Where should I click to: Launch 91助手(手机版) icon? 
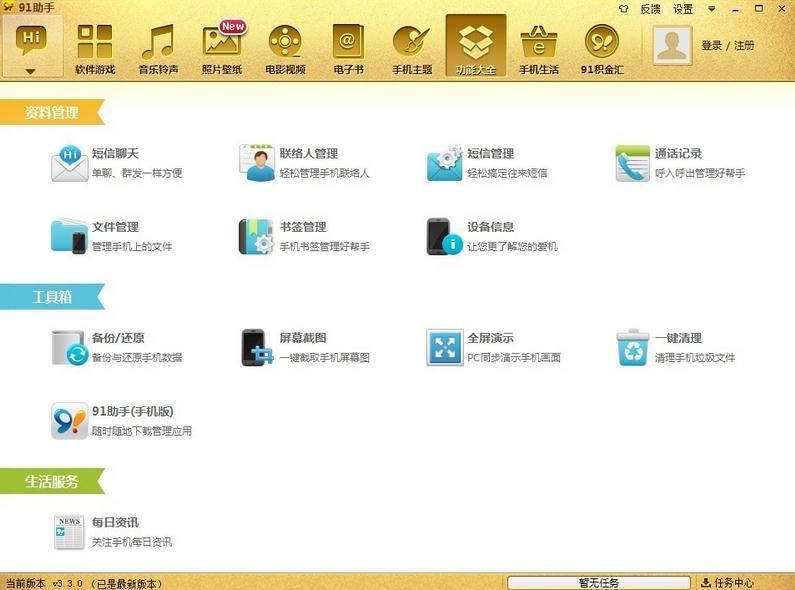tap(69, 421)
